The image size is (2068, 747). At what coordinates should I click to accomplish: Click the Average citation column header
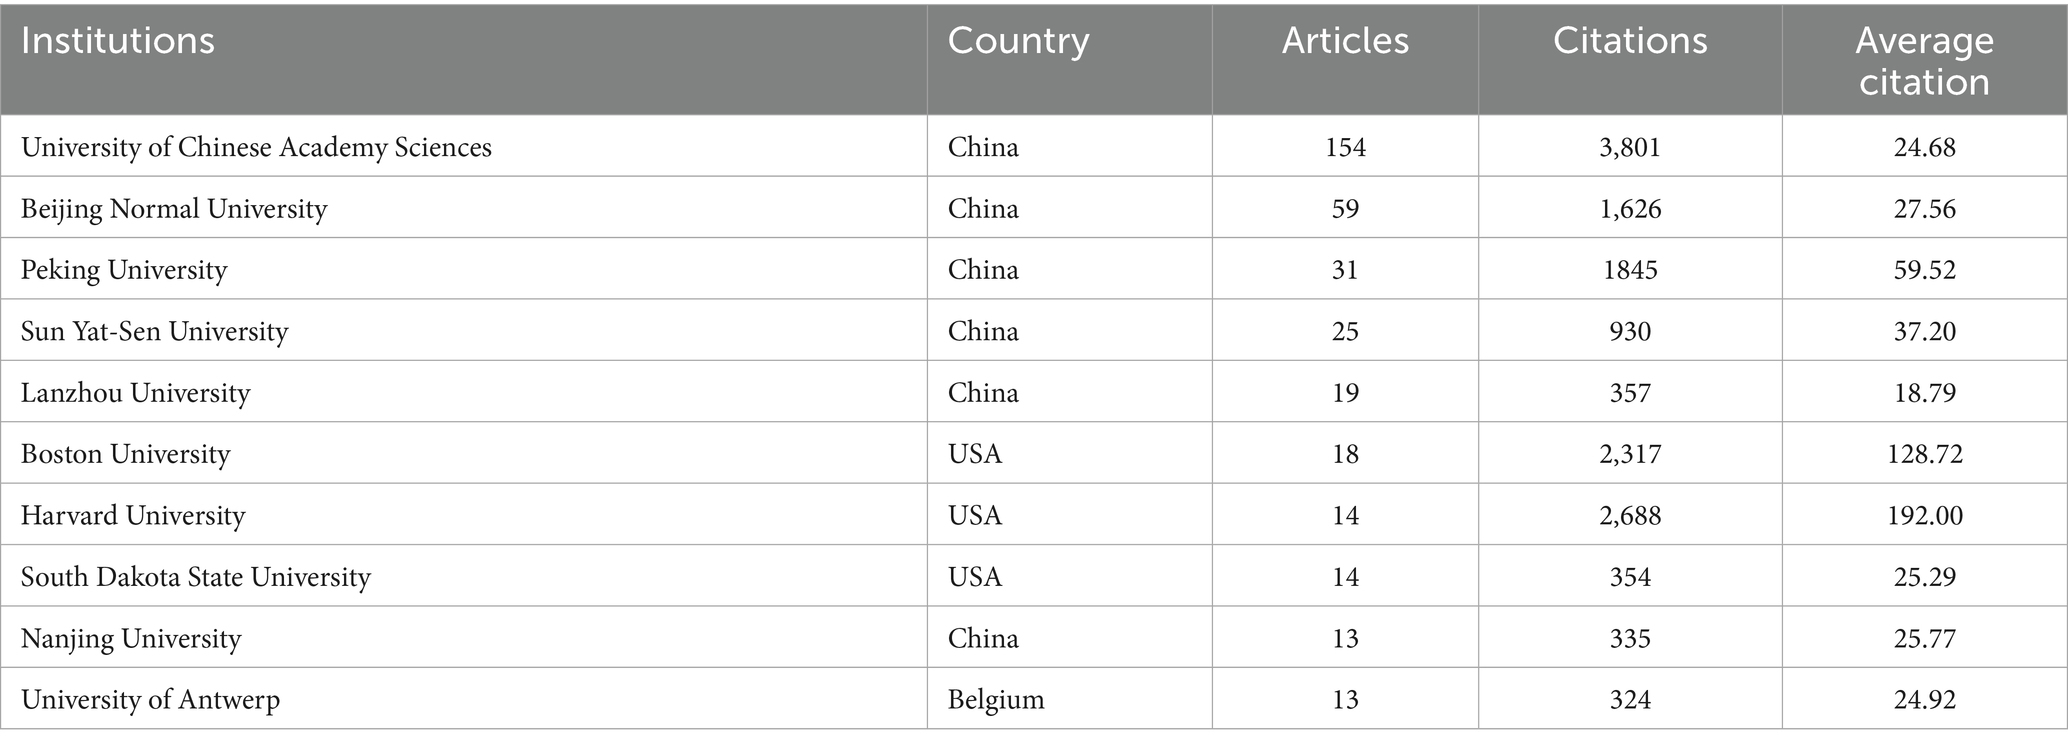tap(1924, 61)
